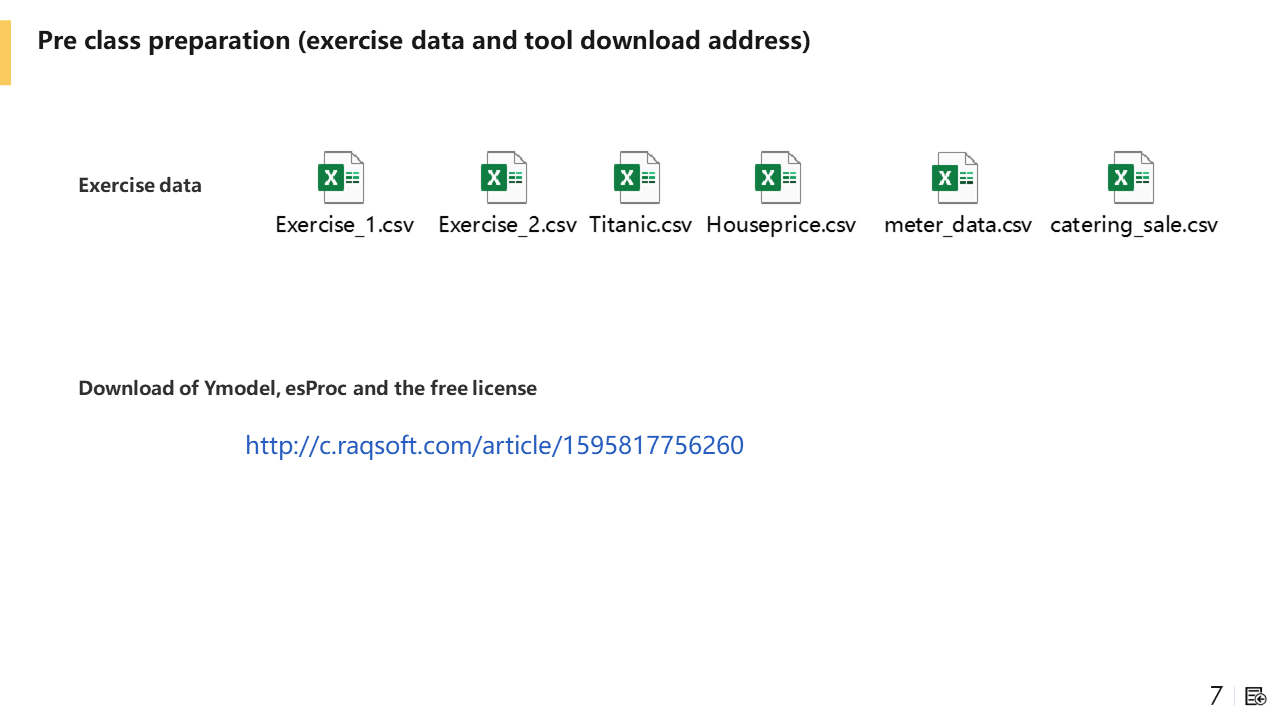Click the Titanic.csv file name label
1280x720 pixels.
[640, 225]
